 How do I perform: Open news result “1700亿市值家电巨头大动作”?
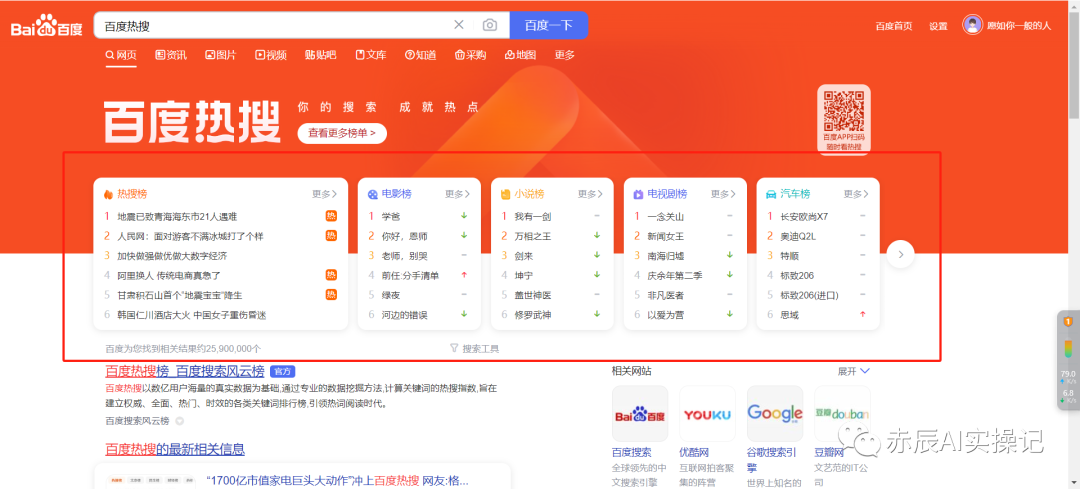pos(337,481)
